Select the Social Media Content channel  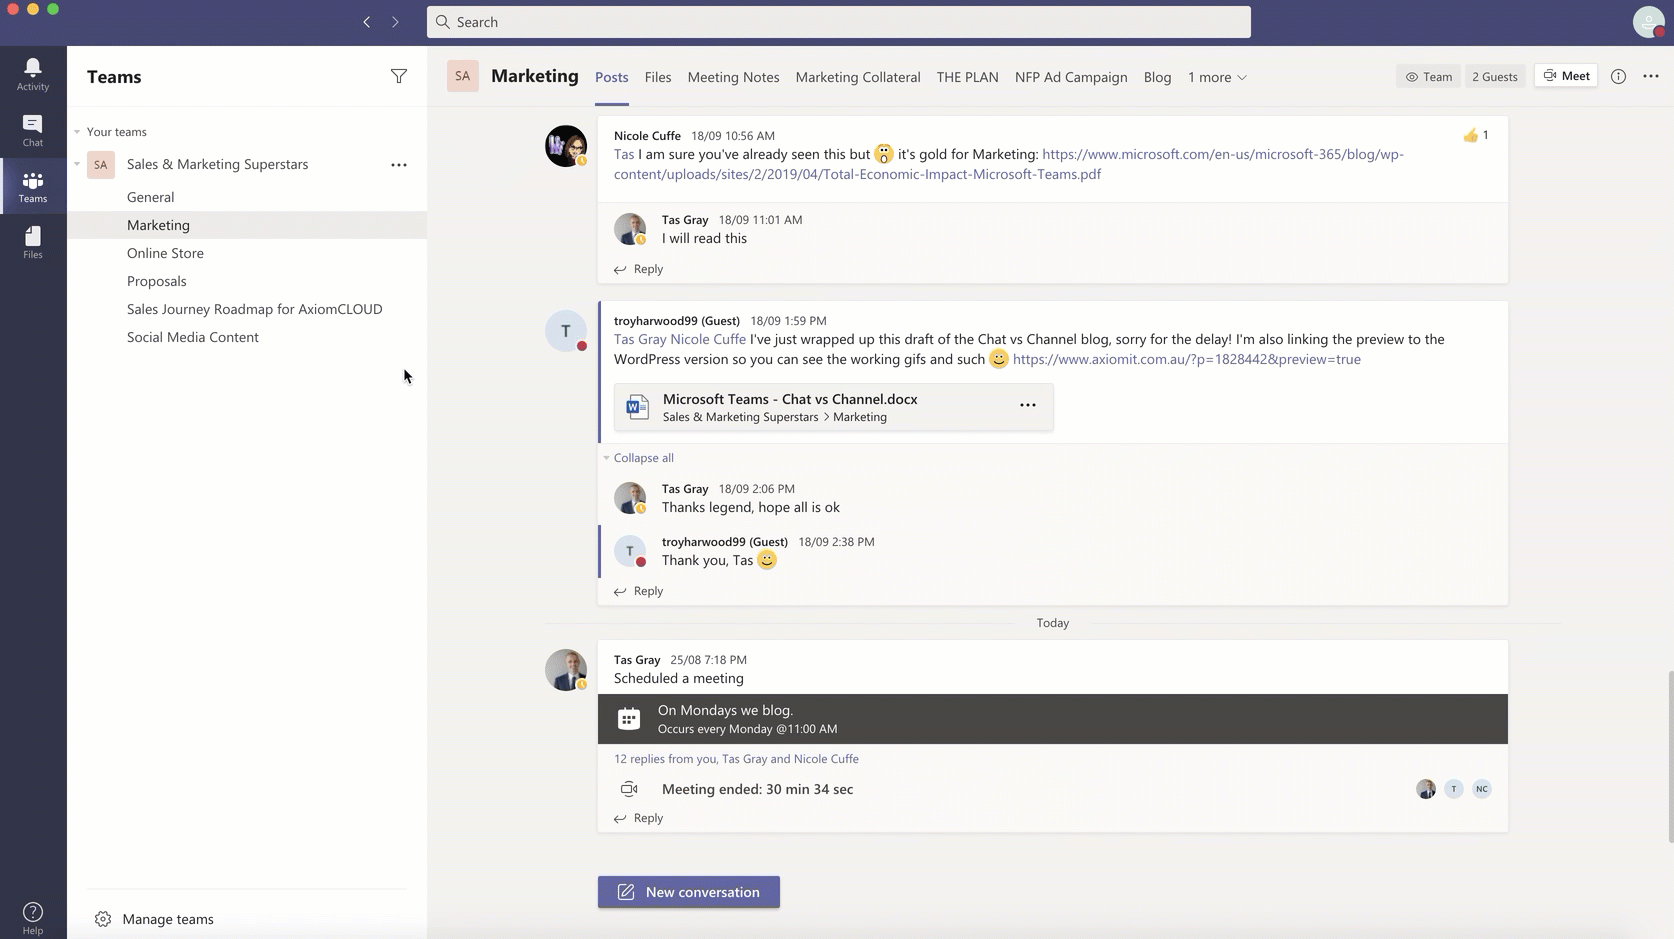coord(247,337)
